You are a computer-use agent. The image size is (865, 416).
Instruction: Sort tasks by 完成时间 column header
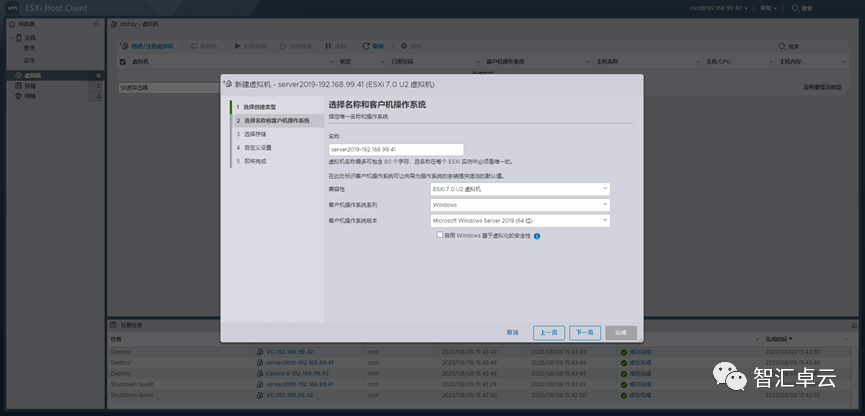[778, 339]
